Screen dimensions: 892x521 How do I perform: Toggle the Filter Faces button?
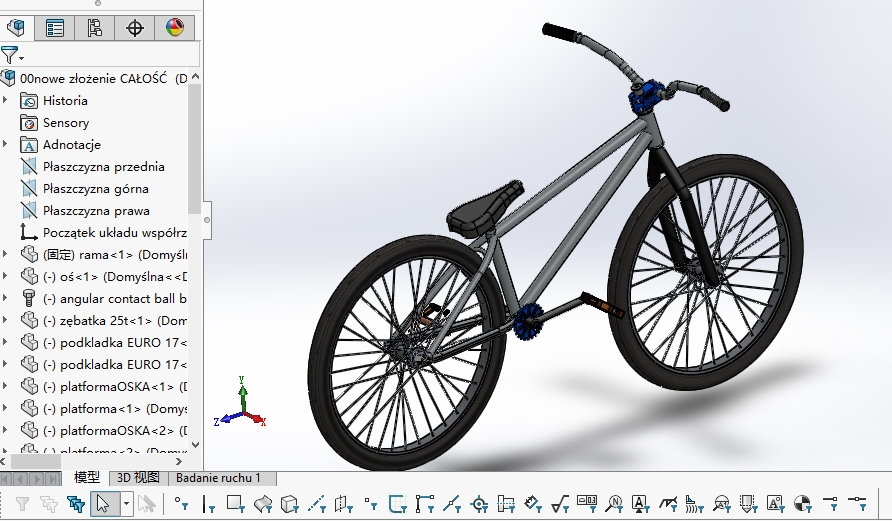coord(236,504)
